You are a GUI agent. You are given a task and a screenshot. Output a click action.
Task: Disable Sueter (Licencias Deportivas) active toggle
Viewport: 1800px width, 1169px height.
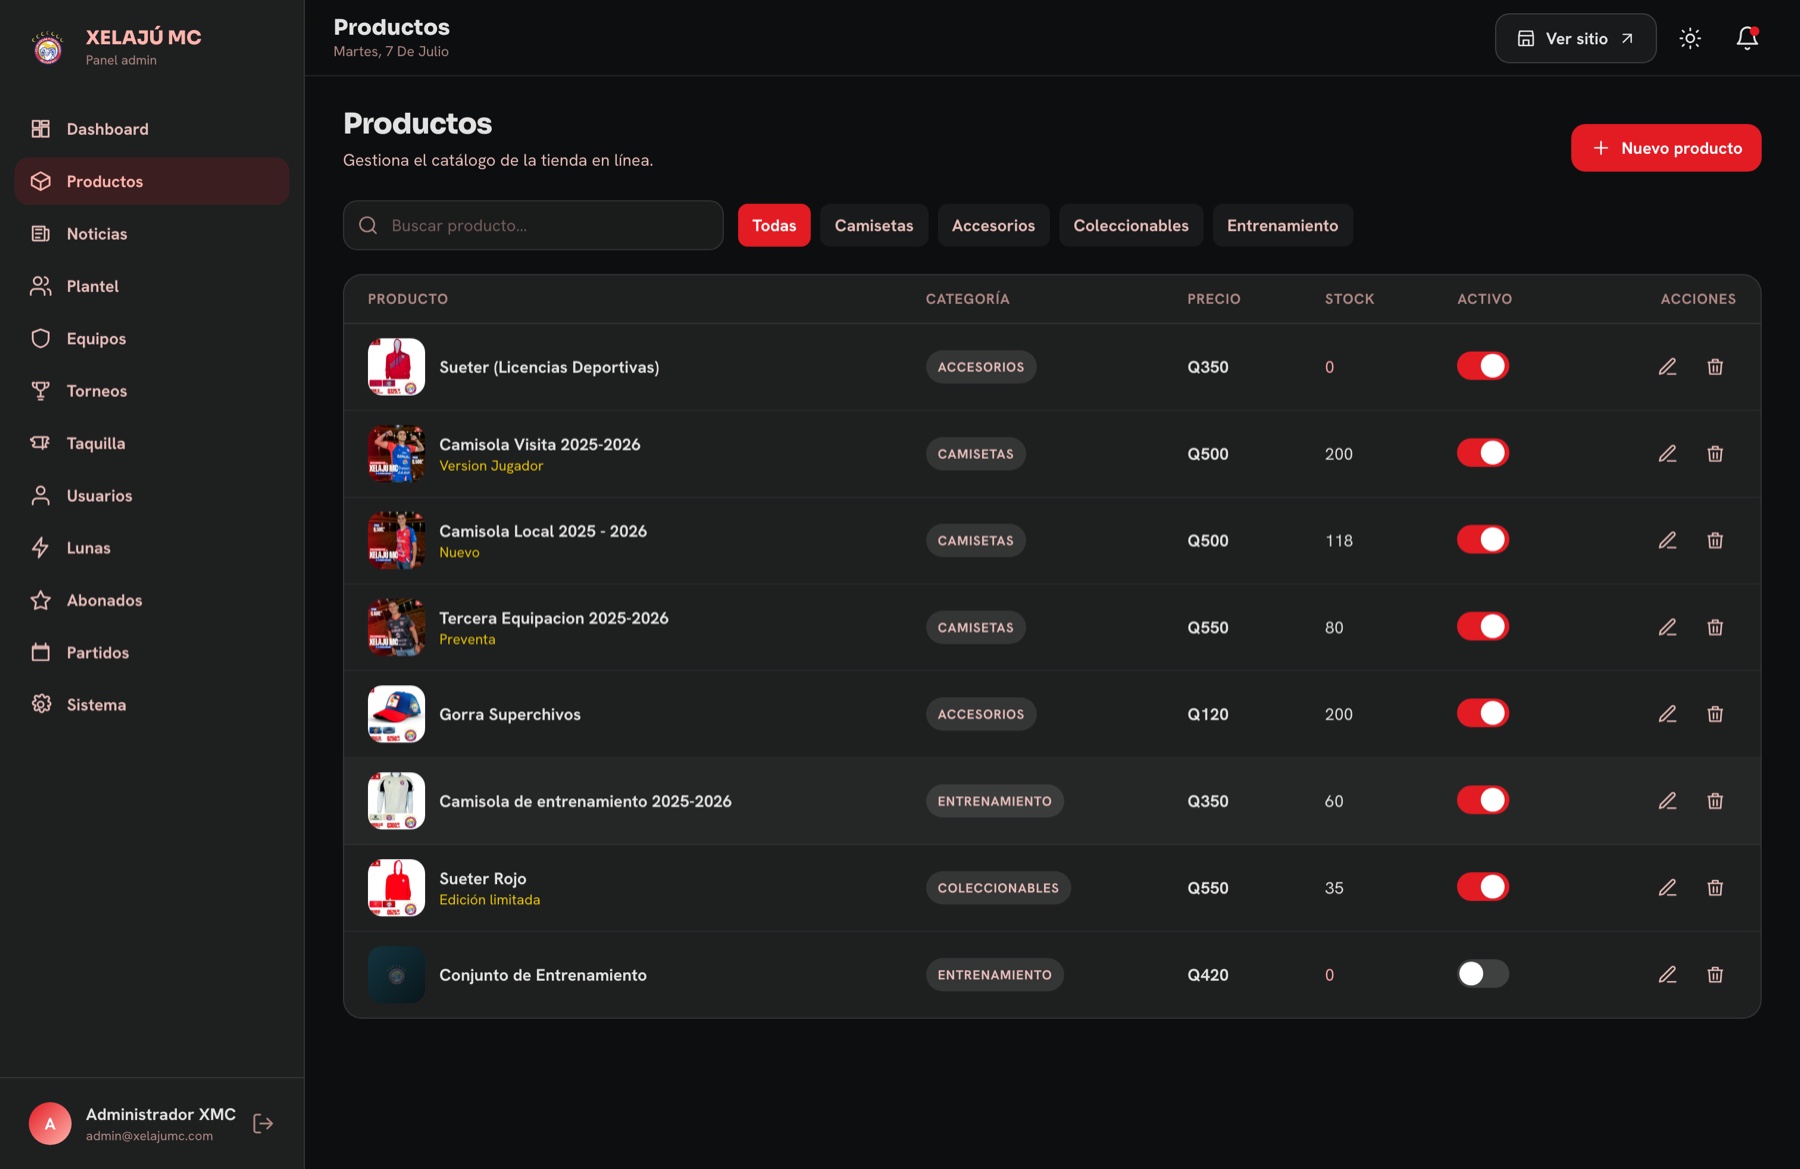tap(1483, 366)
